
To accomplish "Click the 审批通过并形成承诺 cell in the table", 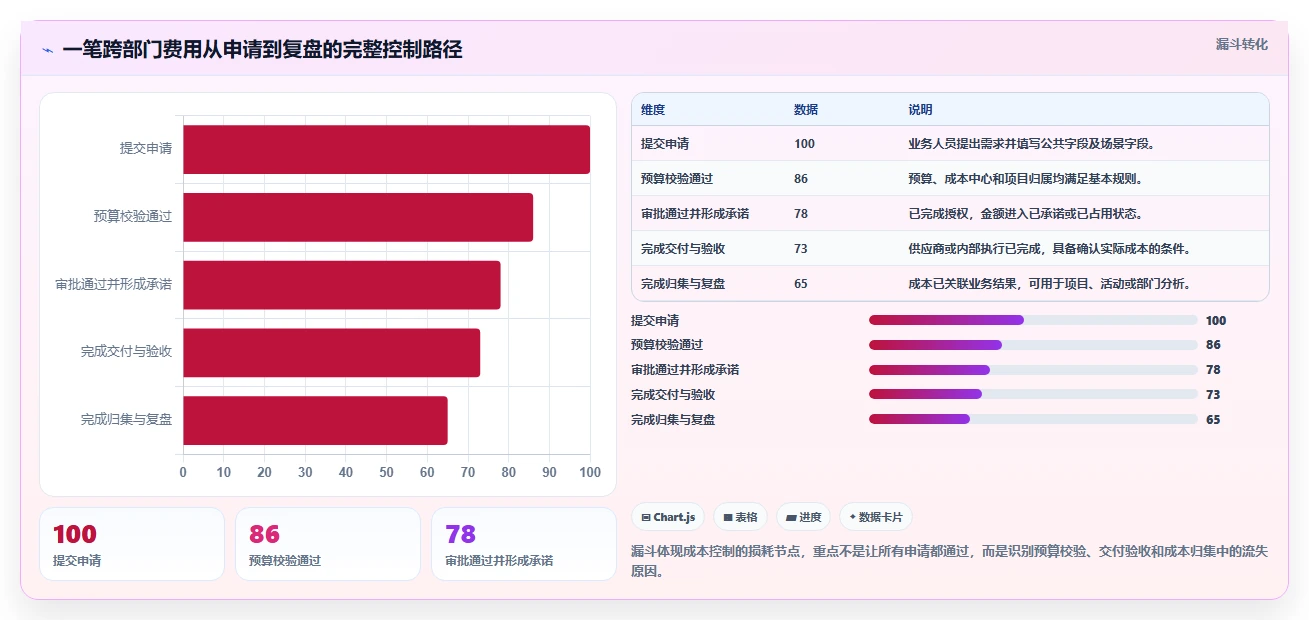I will (x=695, y=214).
